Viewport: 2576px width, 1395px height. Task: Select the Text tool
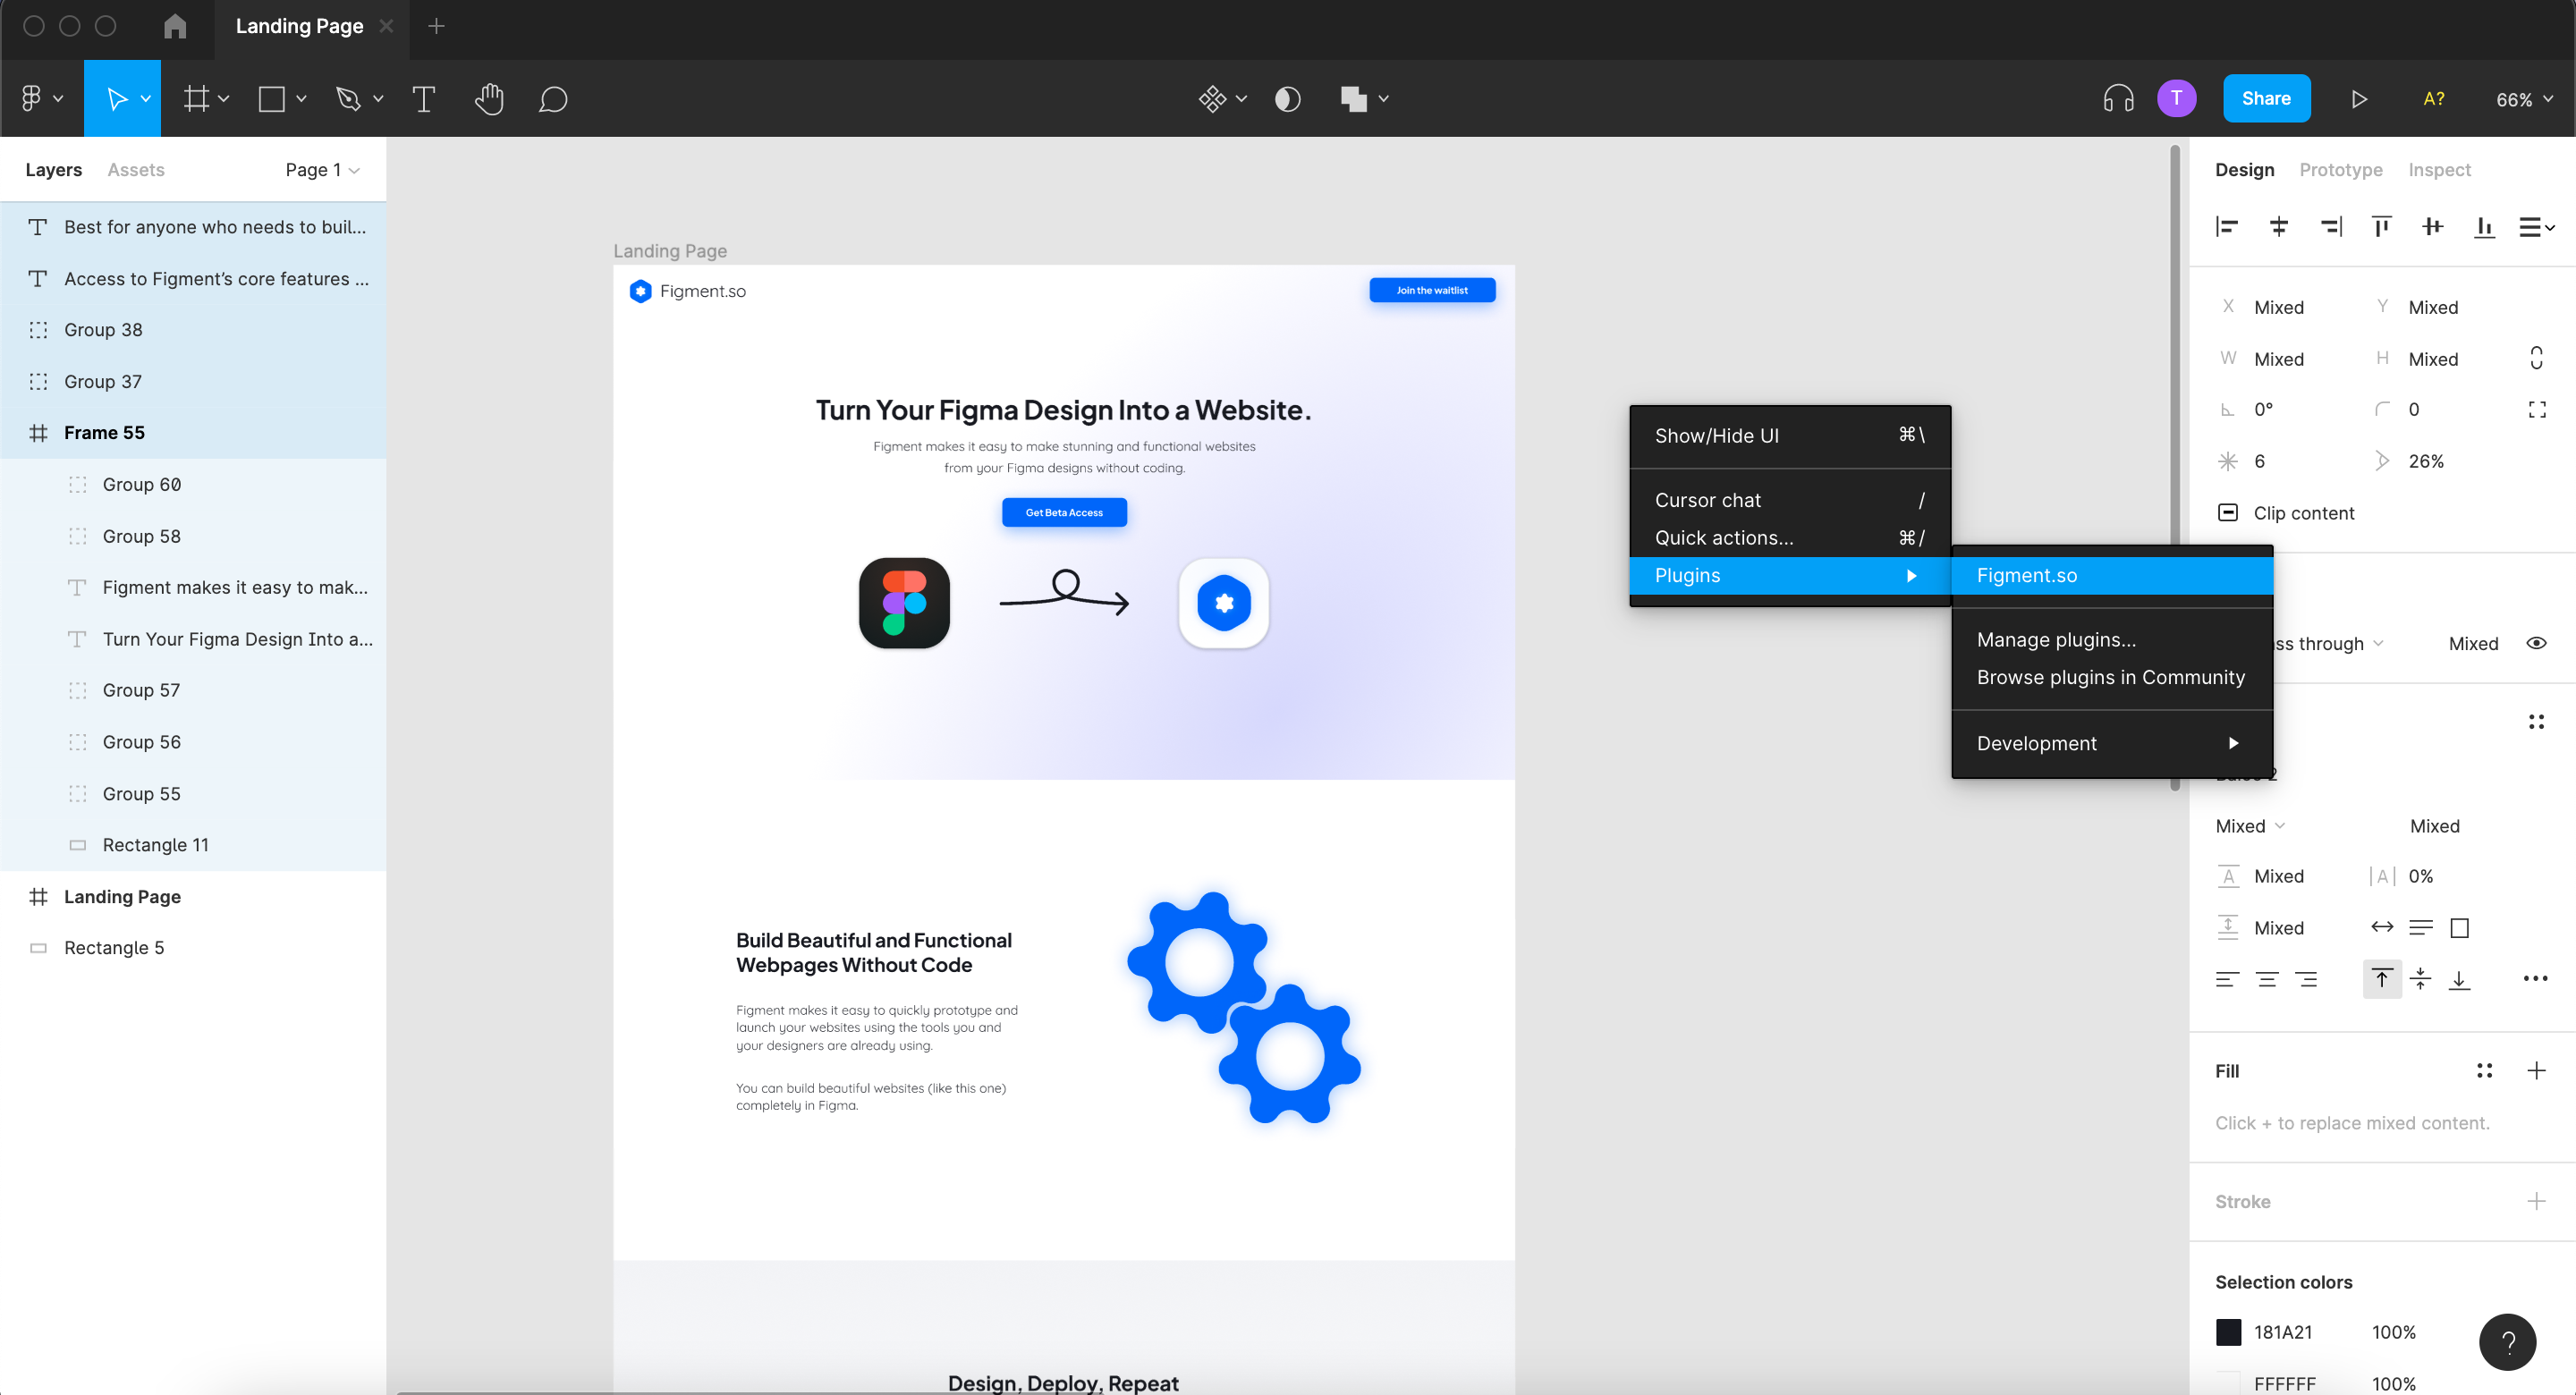point(423,99)
